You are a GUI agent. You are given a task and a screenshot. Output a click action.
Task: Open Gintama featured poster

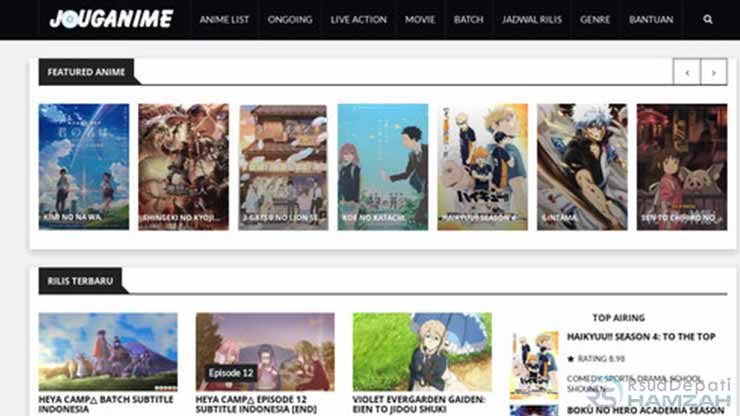pos(582,167)
